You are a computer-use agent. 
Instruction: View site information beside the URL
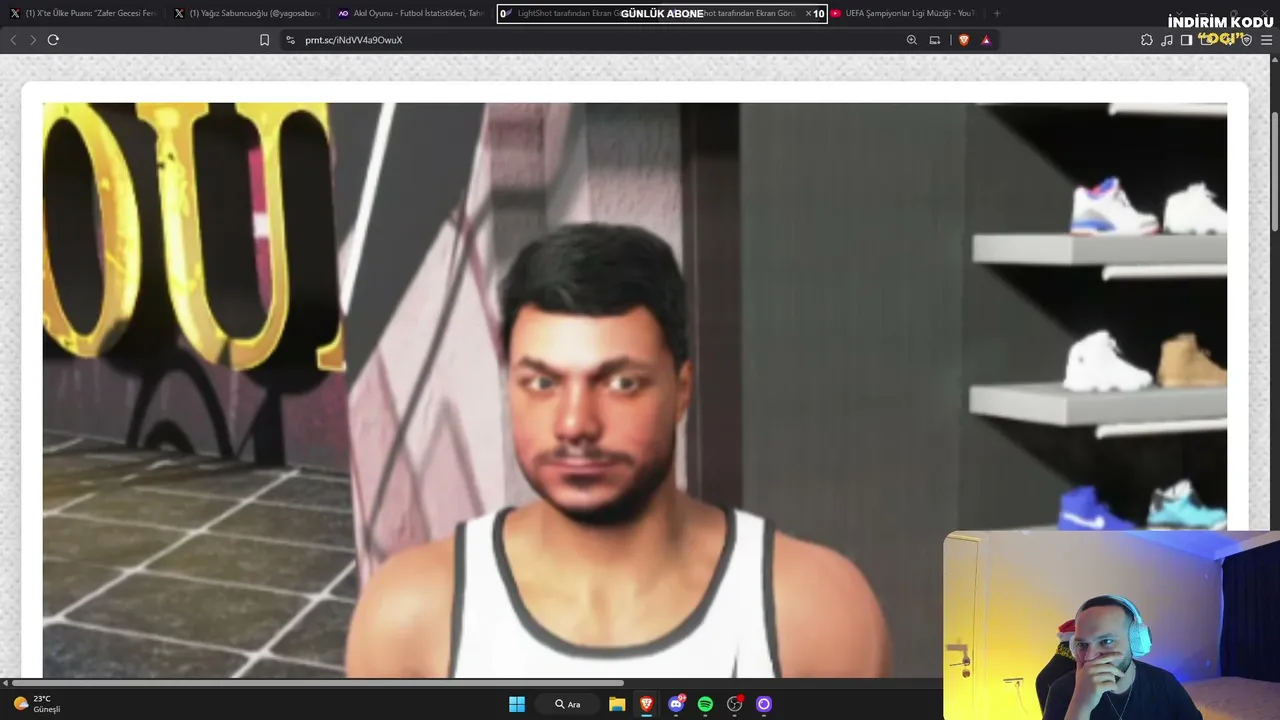click(x=290, y=40)
